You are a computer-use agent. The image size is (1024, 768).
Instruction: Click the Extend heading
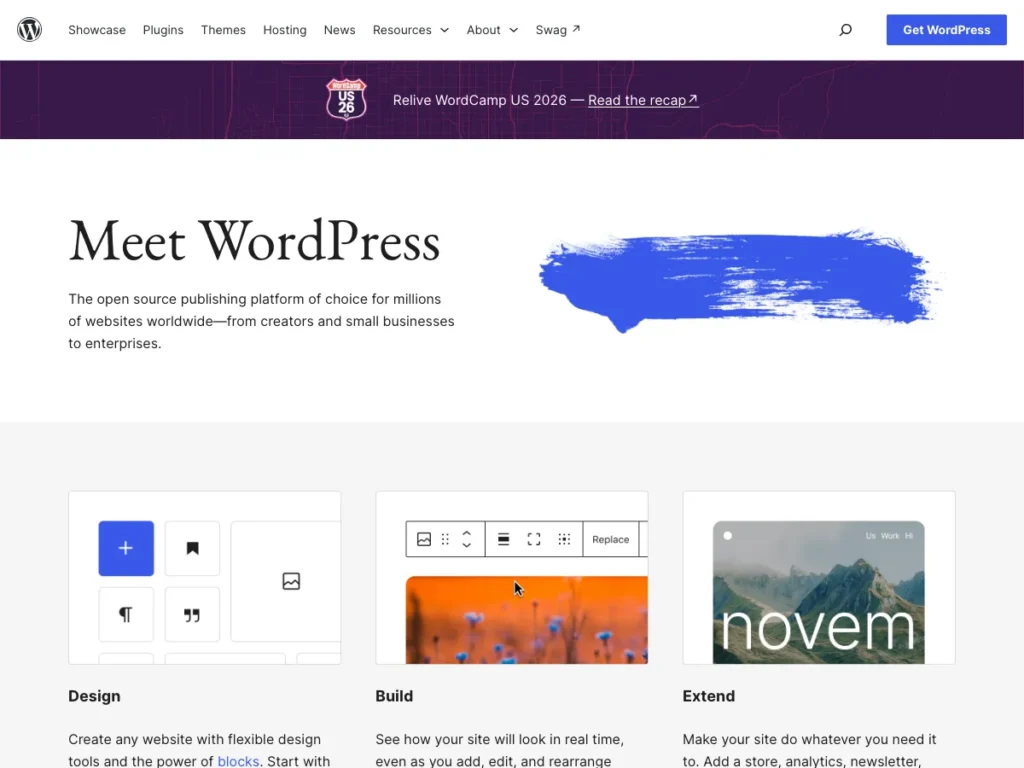pyautogui.click(x=709, y=696)
